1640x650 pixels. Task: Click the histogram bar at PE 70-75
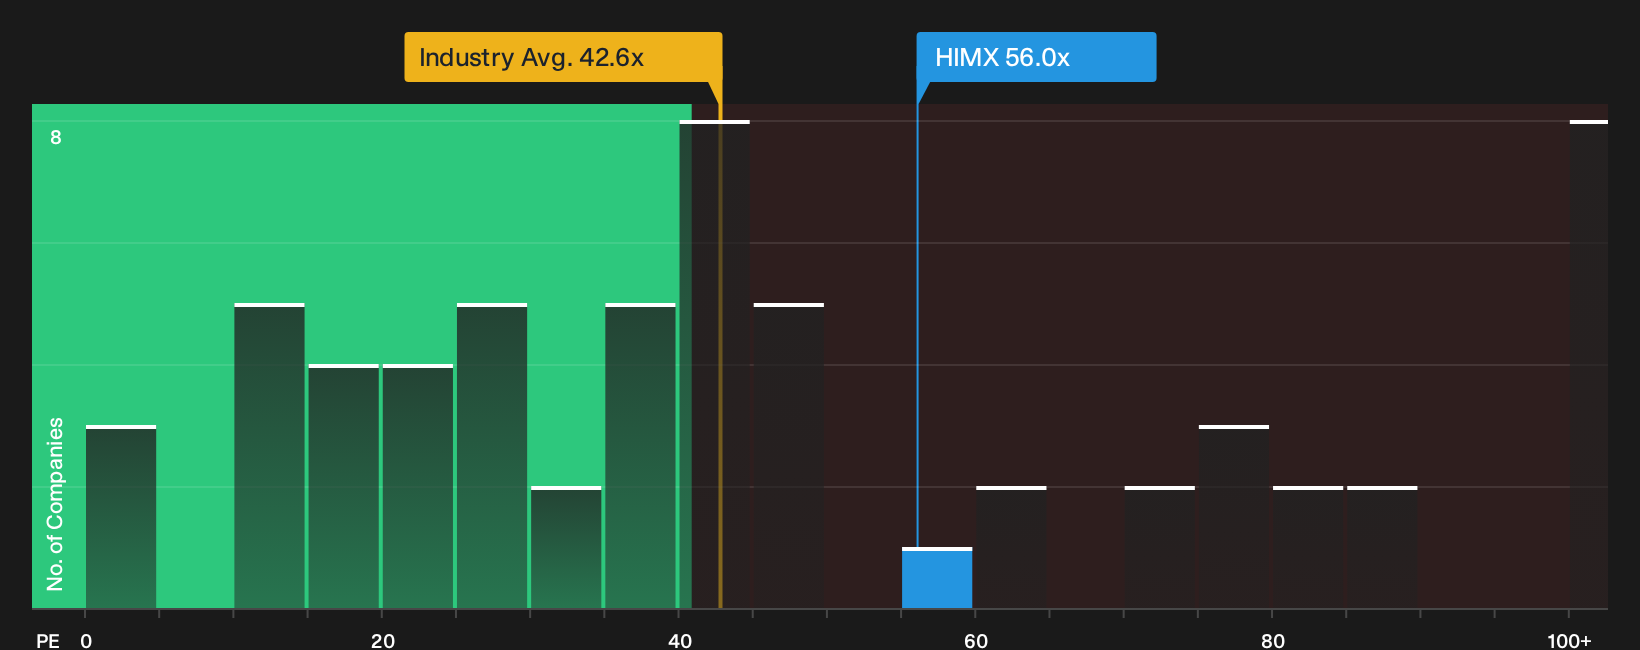pyautogui.click(x=1159, y=547)
